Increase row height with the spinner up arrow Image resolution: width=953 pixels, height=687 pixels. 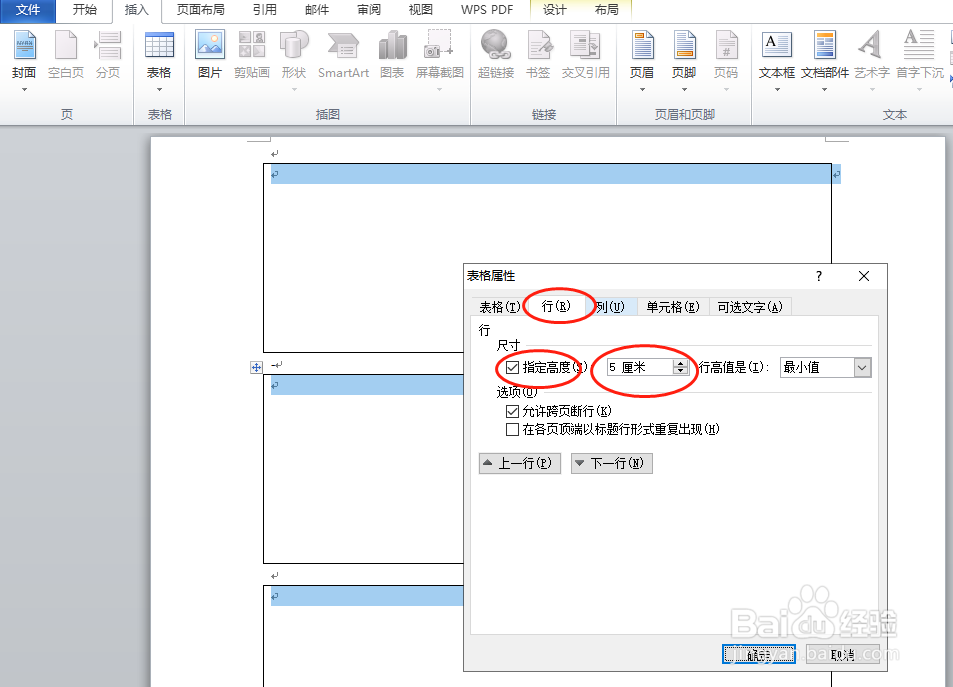click(x=680, y=362)
